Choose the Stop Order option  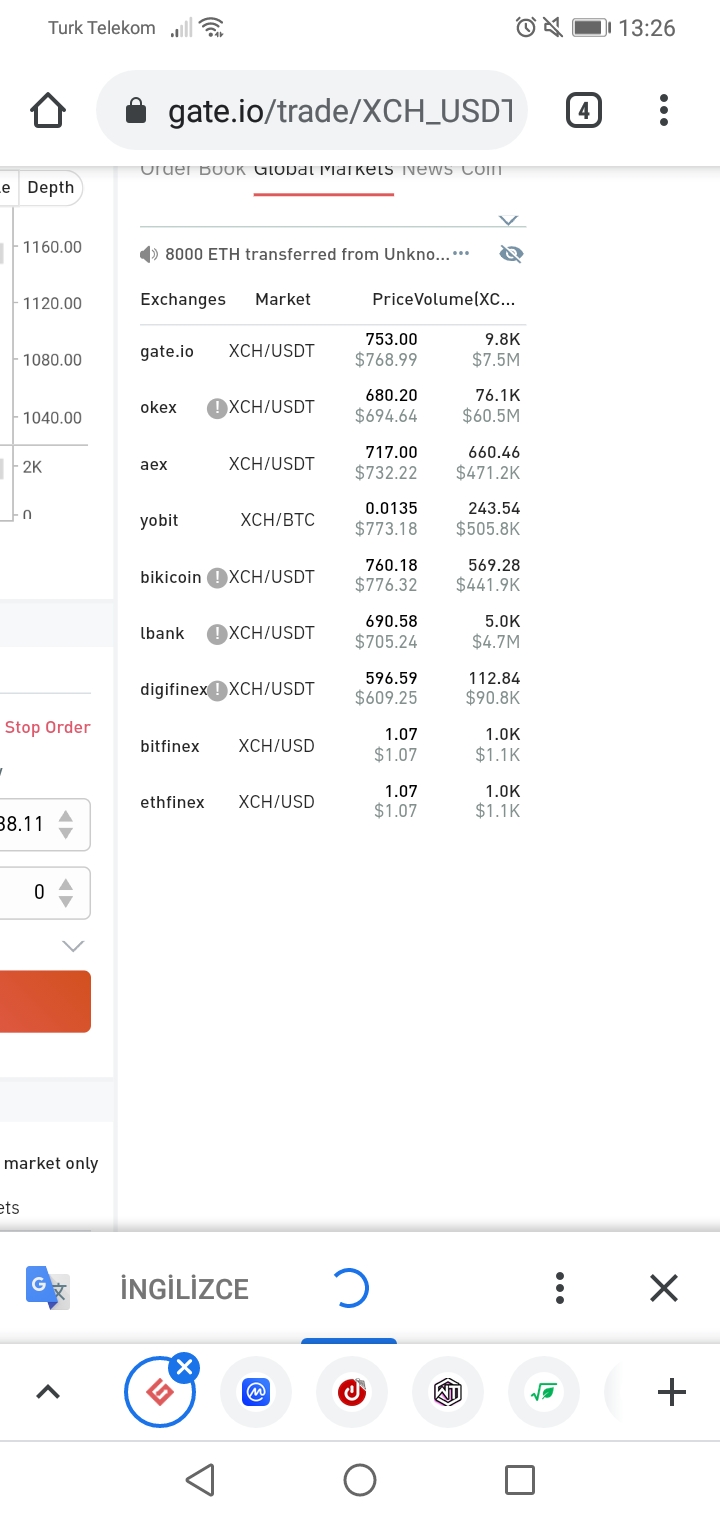point(48,727)
